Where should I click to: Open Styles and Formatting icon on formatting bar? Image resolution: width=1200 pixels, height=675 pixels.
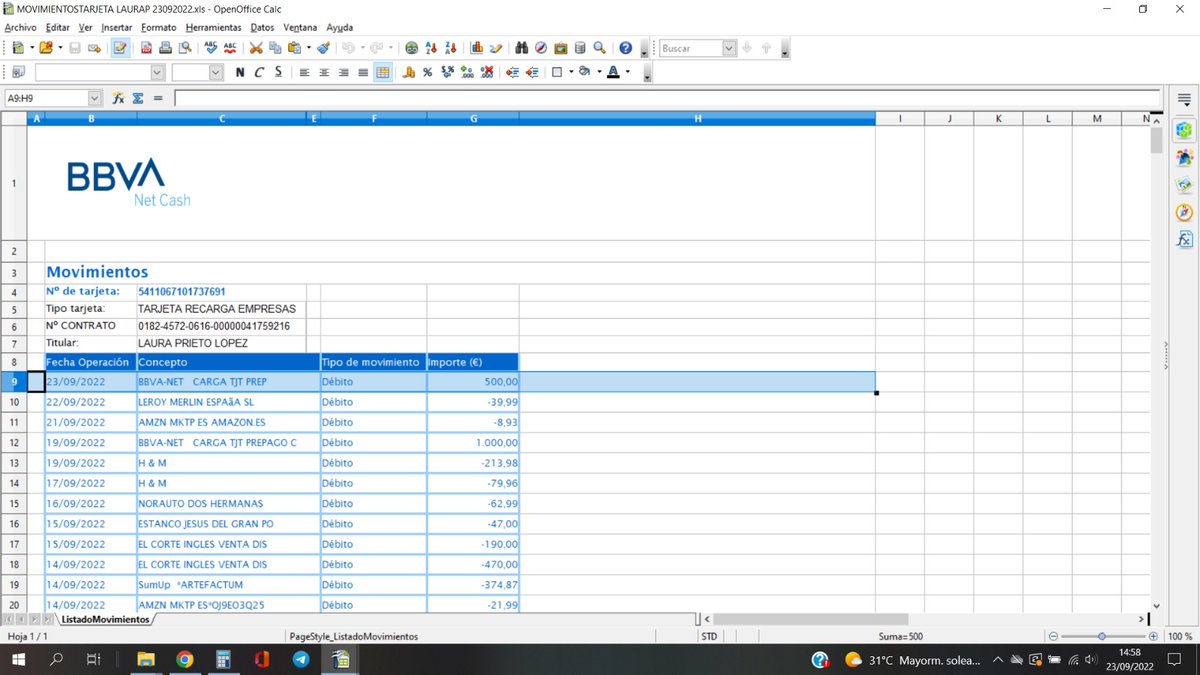(x=18, y=72)
